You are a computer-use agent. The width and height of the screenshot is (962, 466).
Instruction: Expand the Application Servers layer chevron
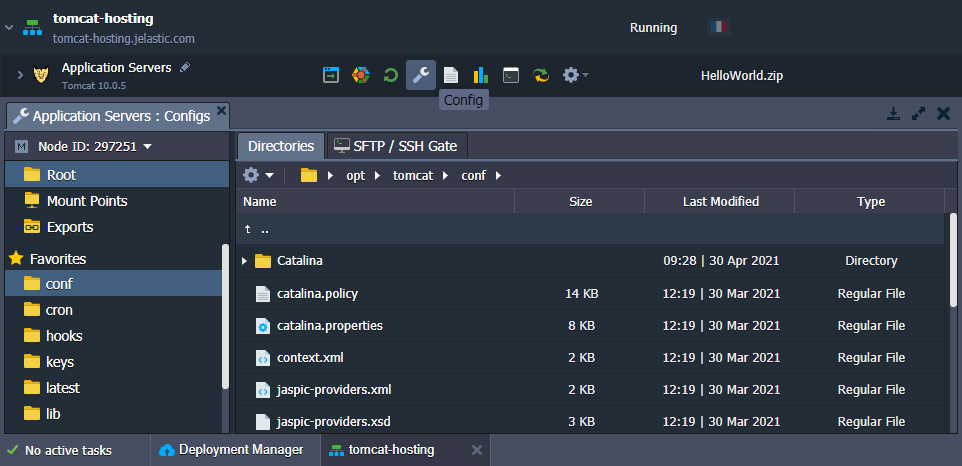20,75
